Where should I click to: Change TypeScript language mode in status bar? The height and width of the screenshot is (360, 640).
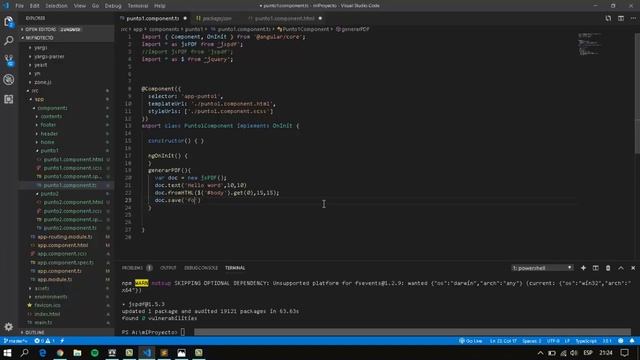click(x=586, y=341)
